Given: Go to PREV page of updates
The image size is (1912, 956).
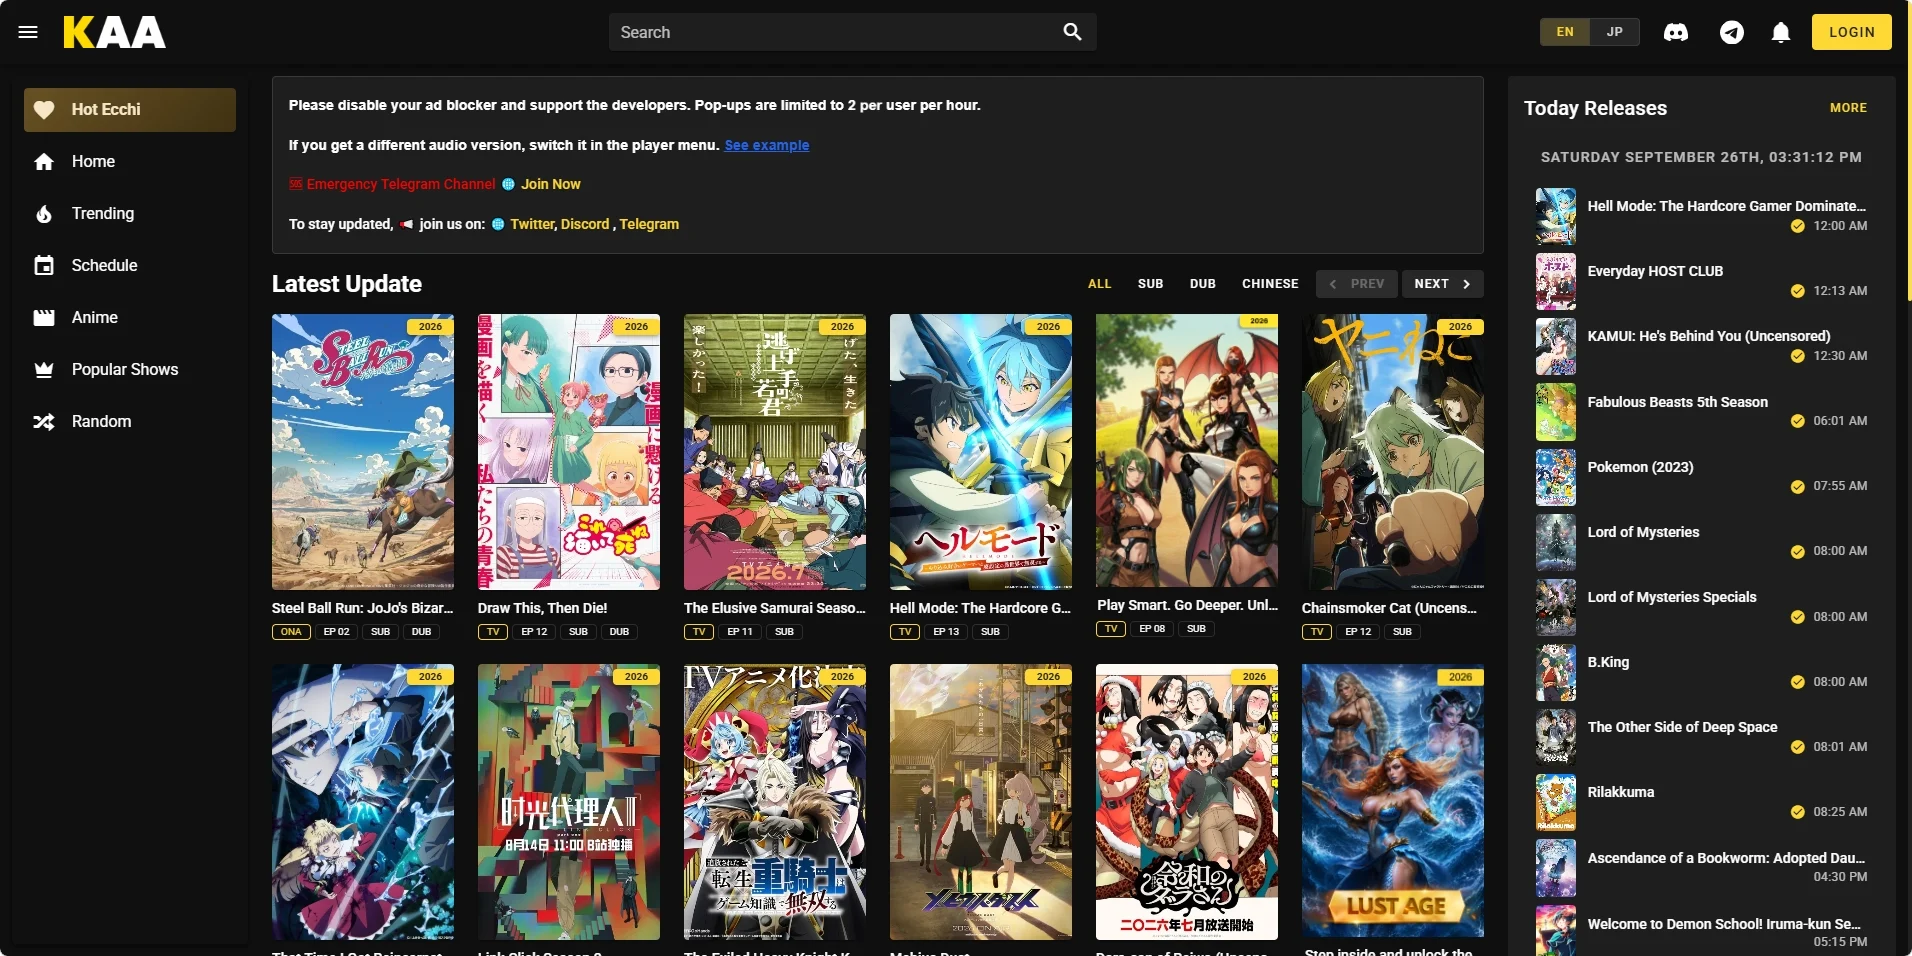Looking at the screenshot, I should tap(1357, 284).
